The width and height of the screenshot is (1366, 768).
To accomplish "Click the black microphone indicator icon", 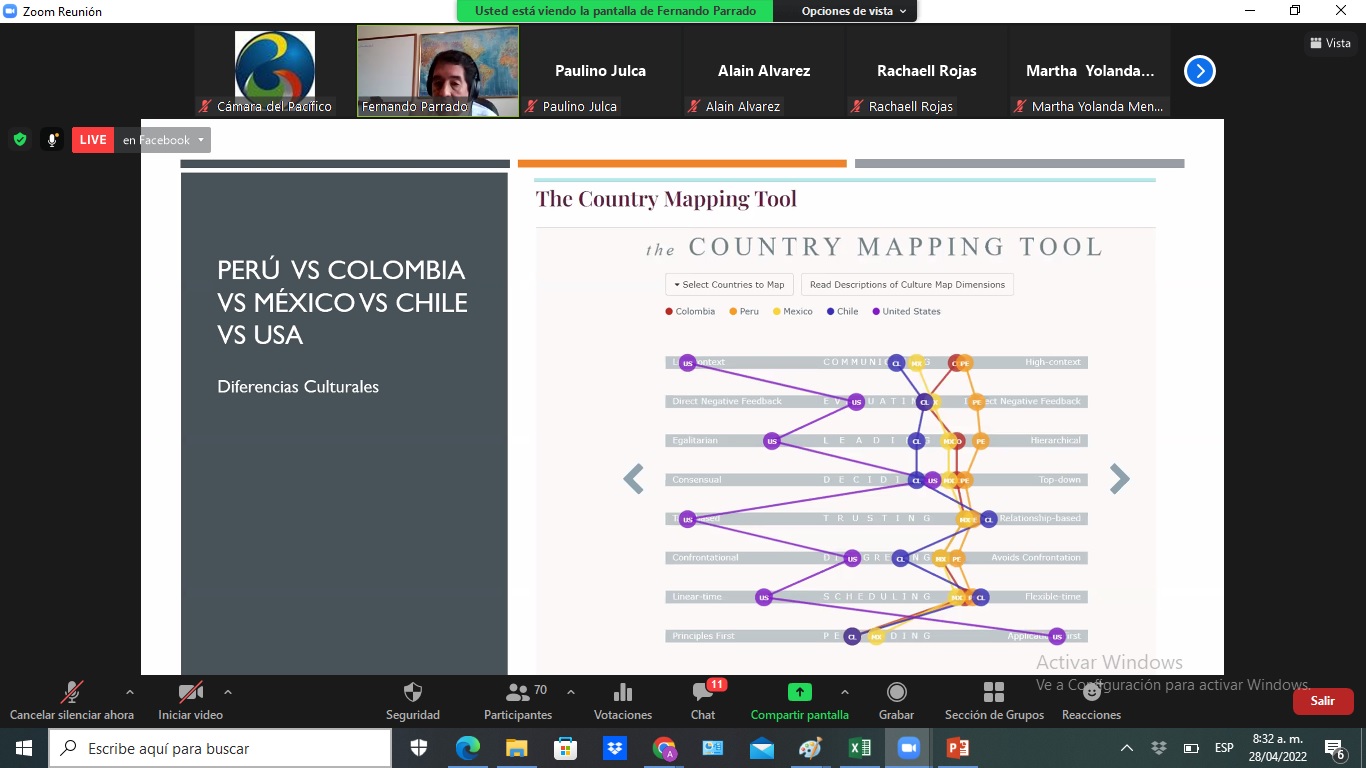I will pos(52,140).
